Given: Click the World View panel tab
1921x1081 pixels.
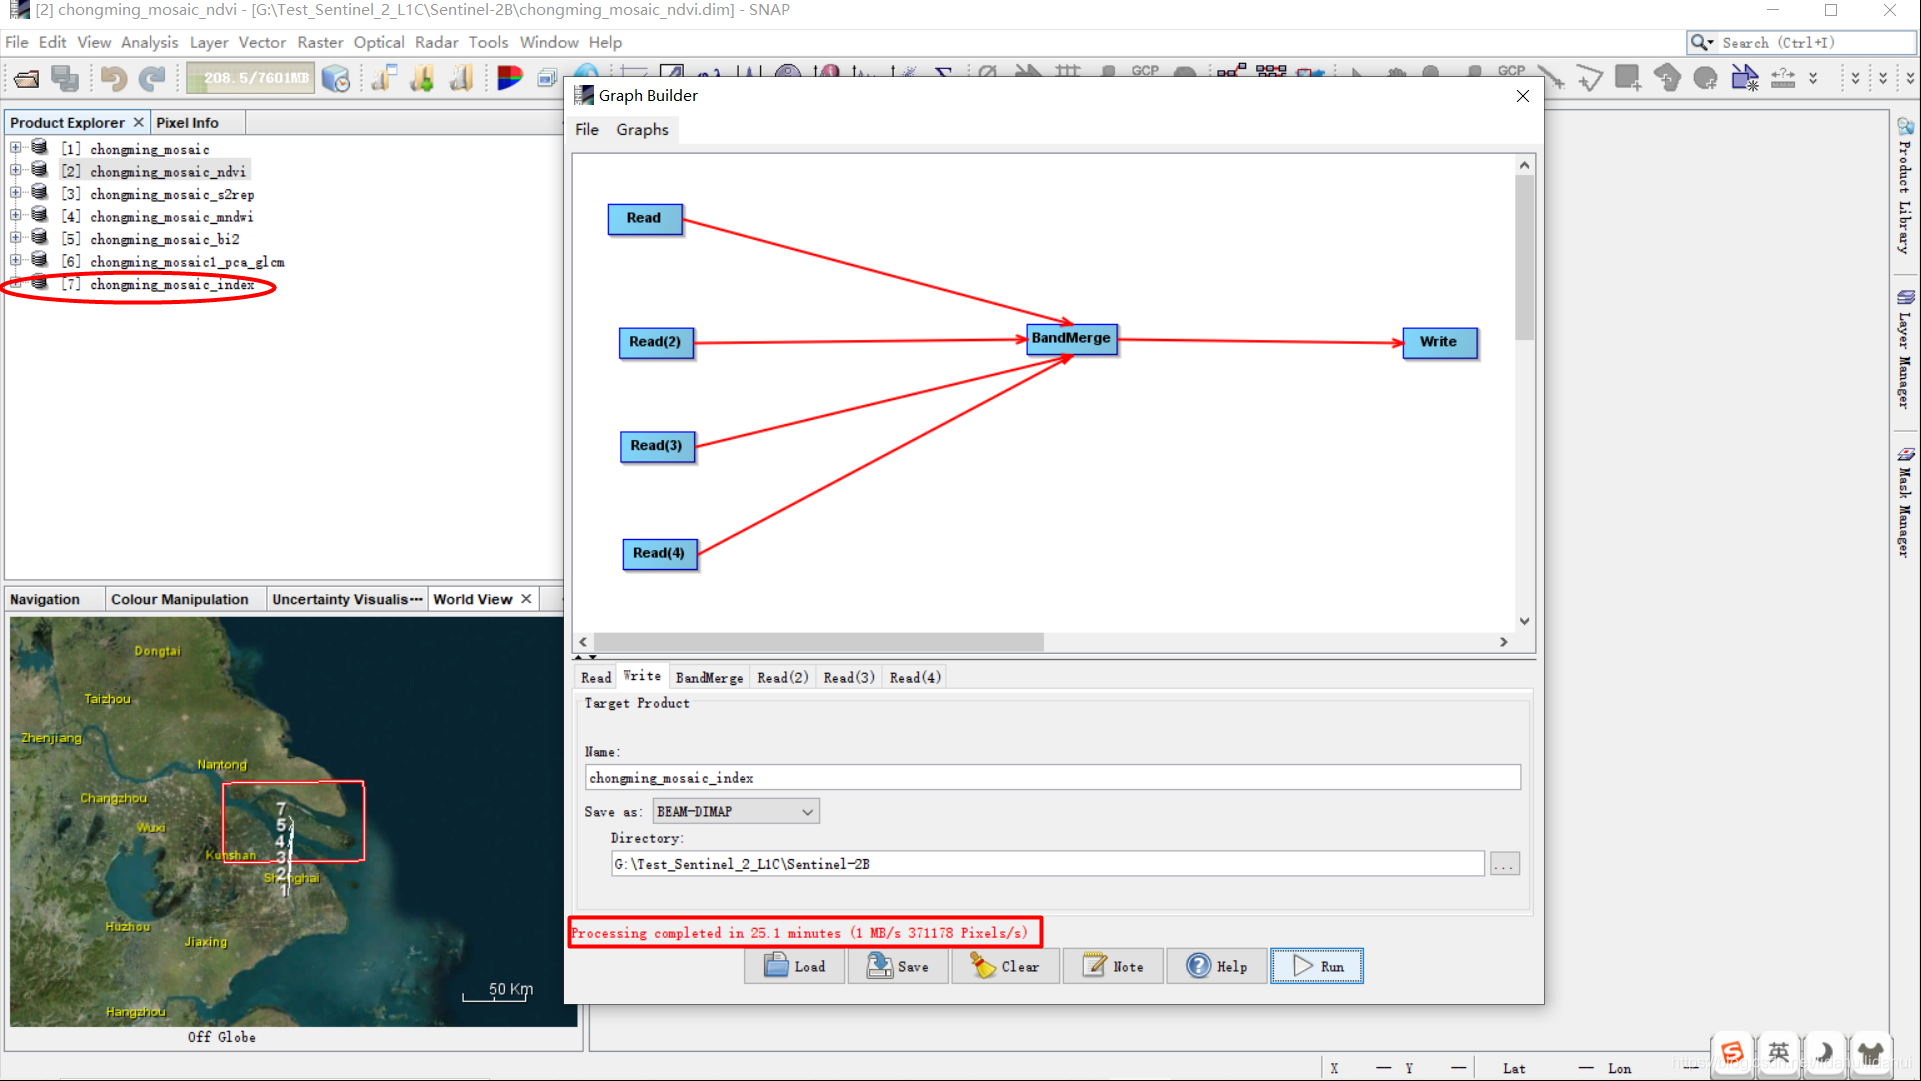Looking at the screenshot, I should (x=471, y=599).
